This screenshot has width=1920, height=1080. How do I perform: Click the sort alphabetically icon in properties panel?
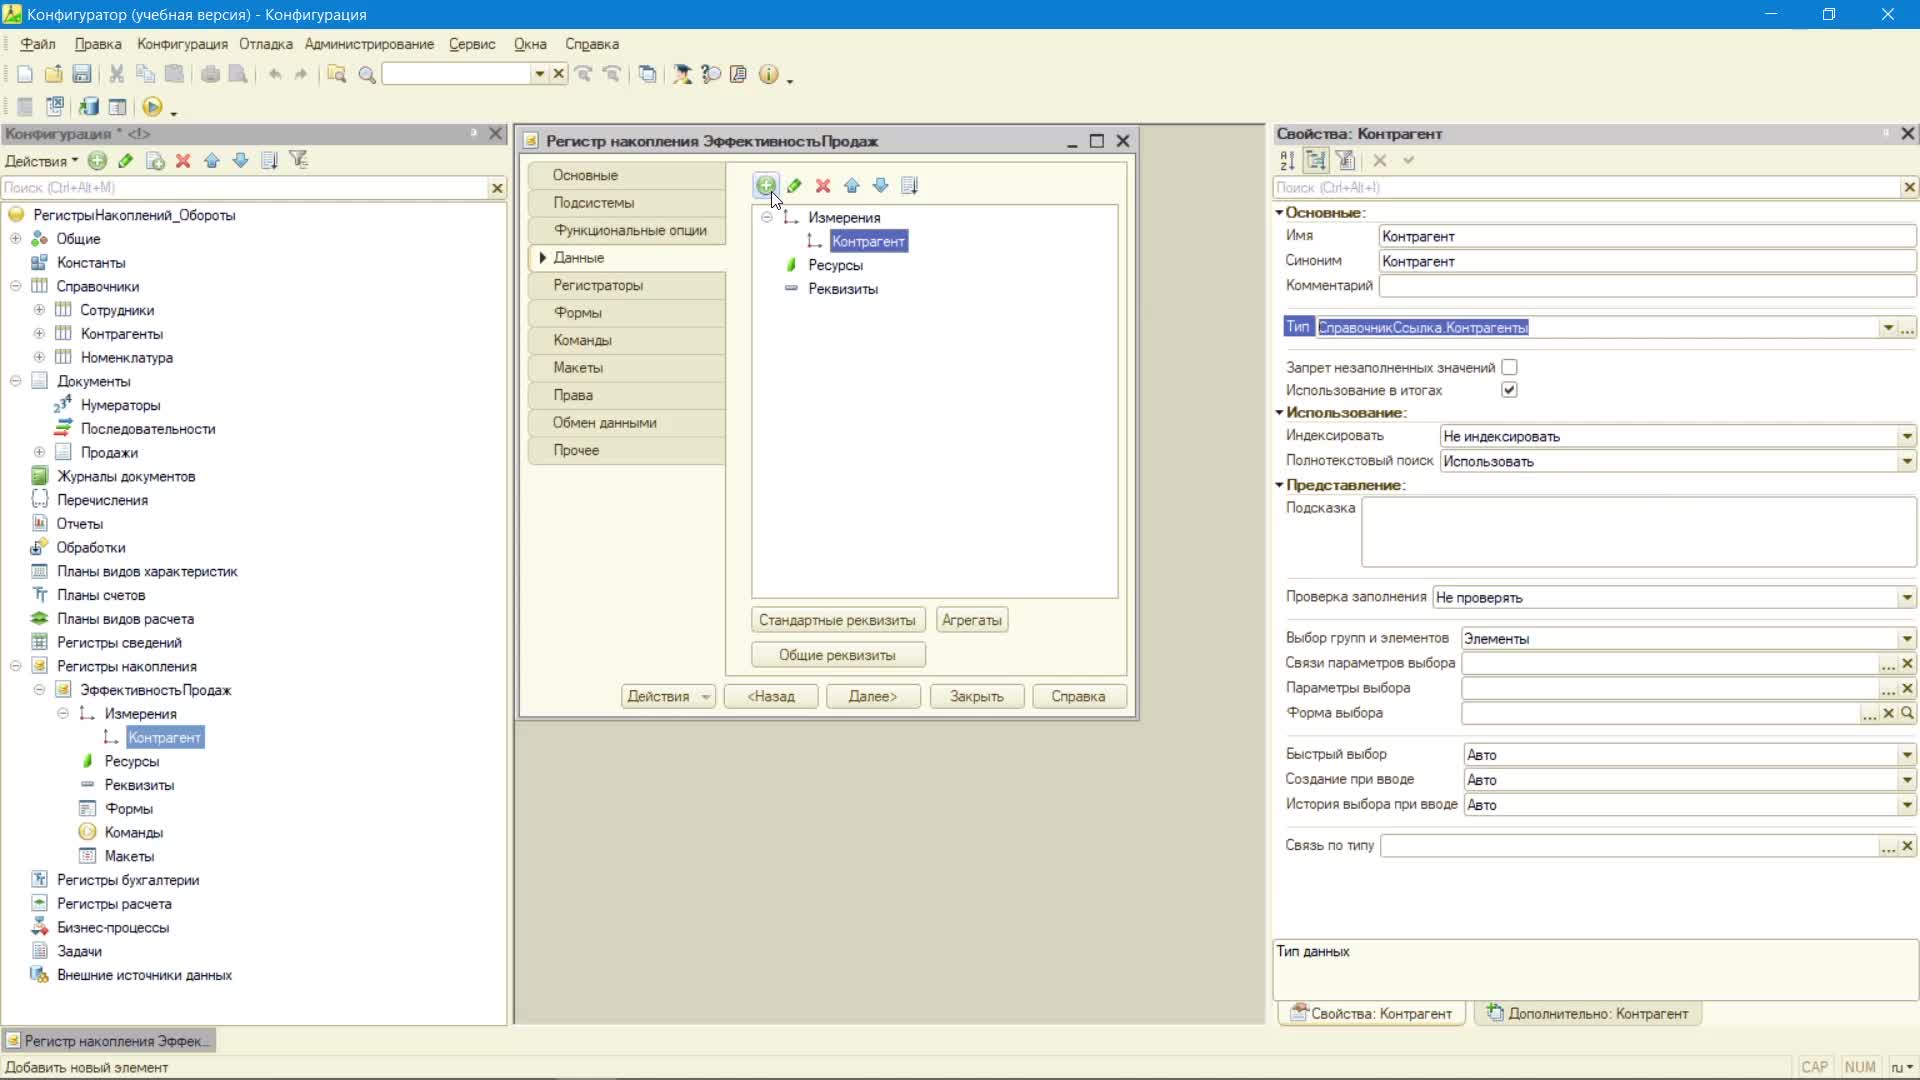(x=1287, y=160)
